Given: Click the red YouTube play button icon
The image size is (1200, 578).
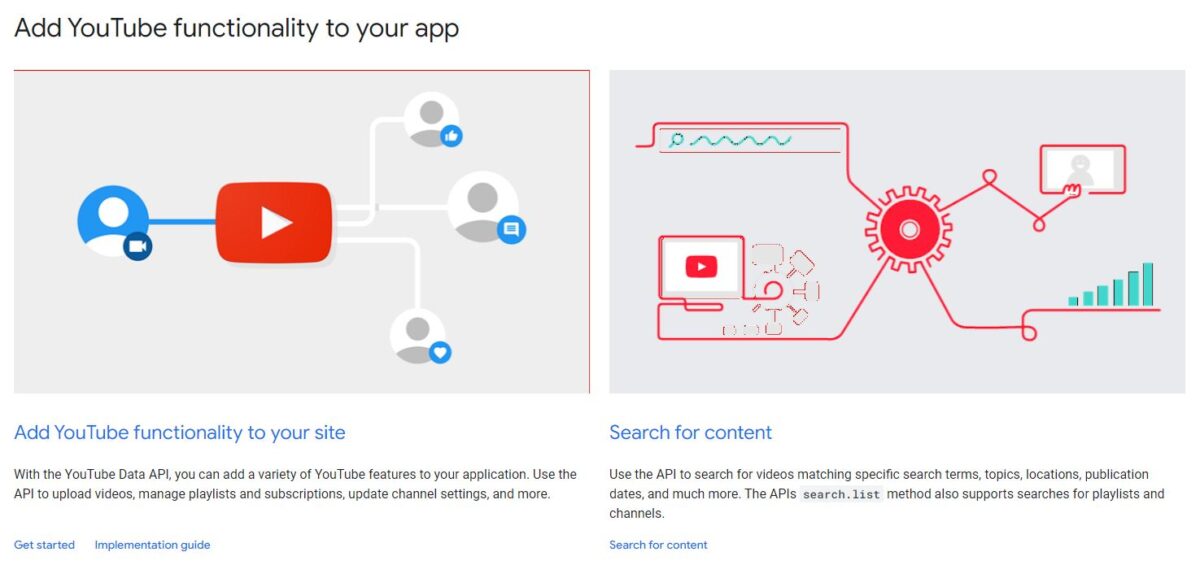Looking at the screenshot, I should click(x=273, y=223).
